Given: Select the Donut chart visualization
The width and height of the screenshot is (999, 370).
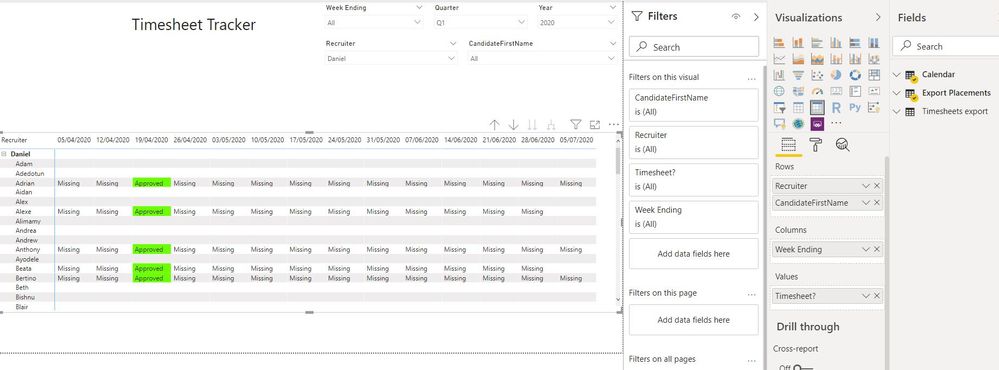Looking at the screenshot, I should tap(855, 75).
